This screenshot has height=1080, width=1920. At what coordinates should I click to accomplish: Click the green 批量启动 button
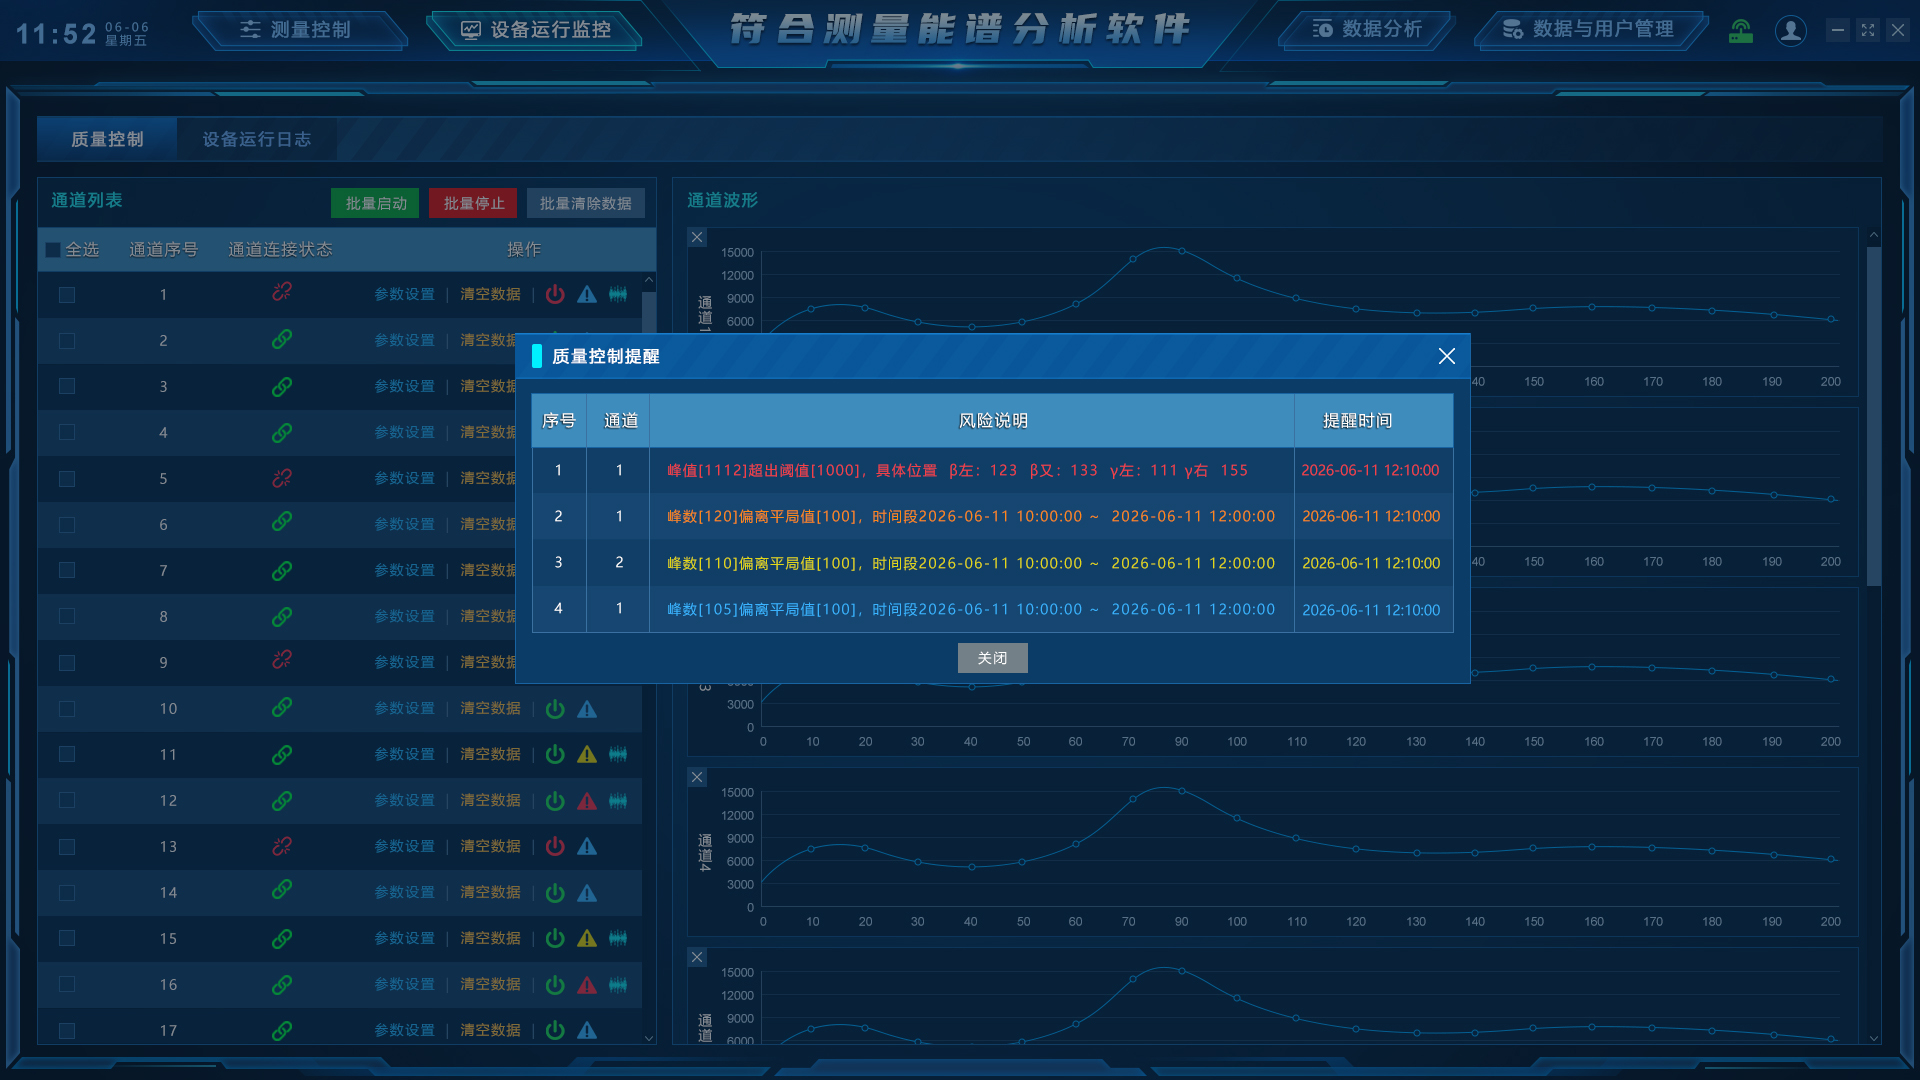tap(376, 203)
